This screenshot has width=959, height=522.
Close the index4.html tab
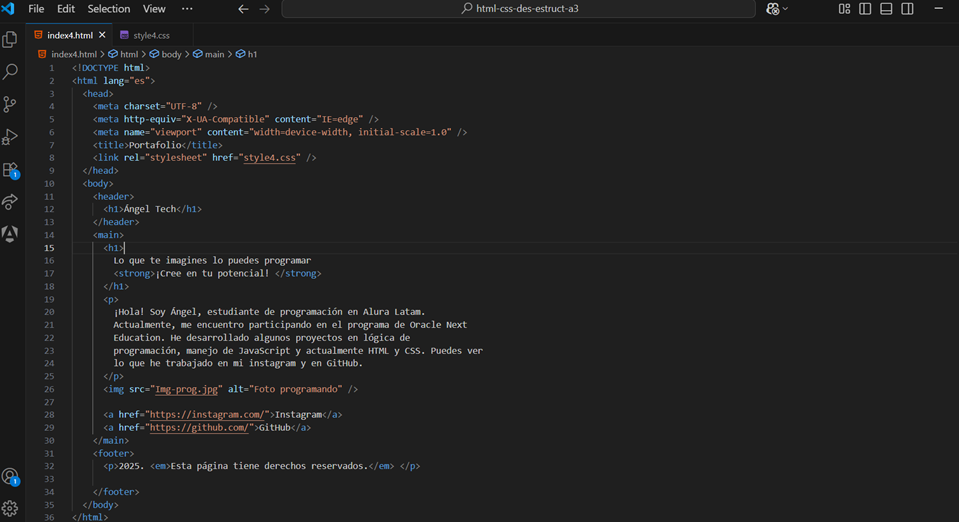(x=102, y=35)
